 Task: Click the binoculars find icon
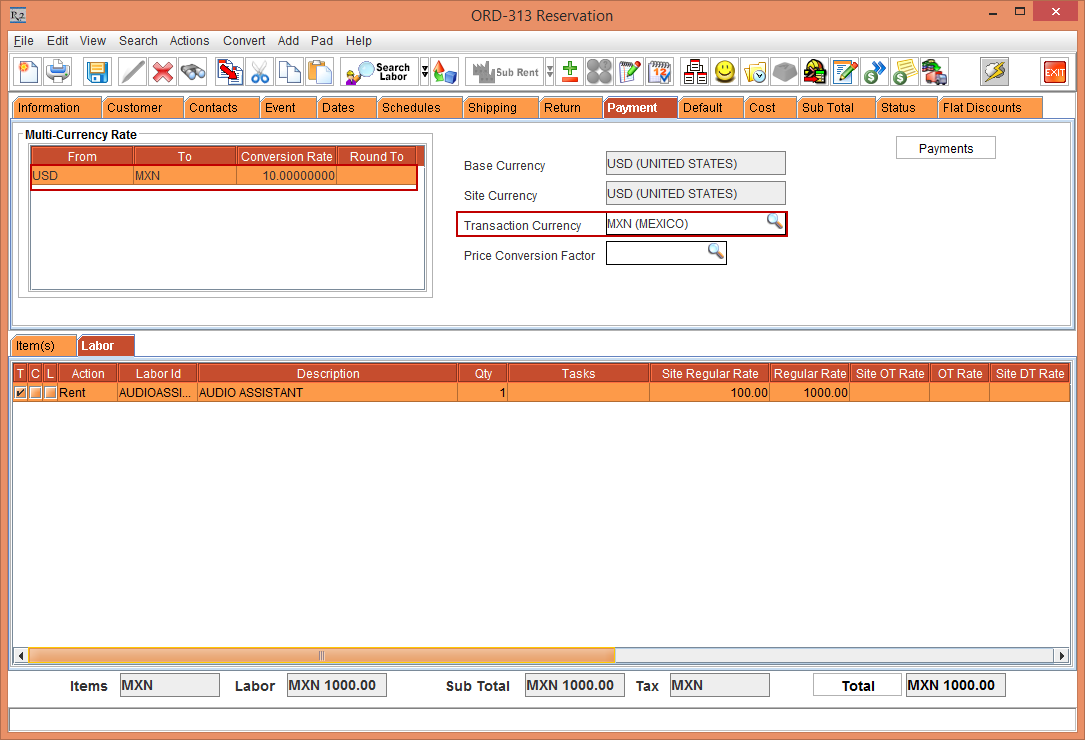click(x=192, y=72)
